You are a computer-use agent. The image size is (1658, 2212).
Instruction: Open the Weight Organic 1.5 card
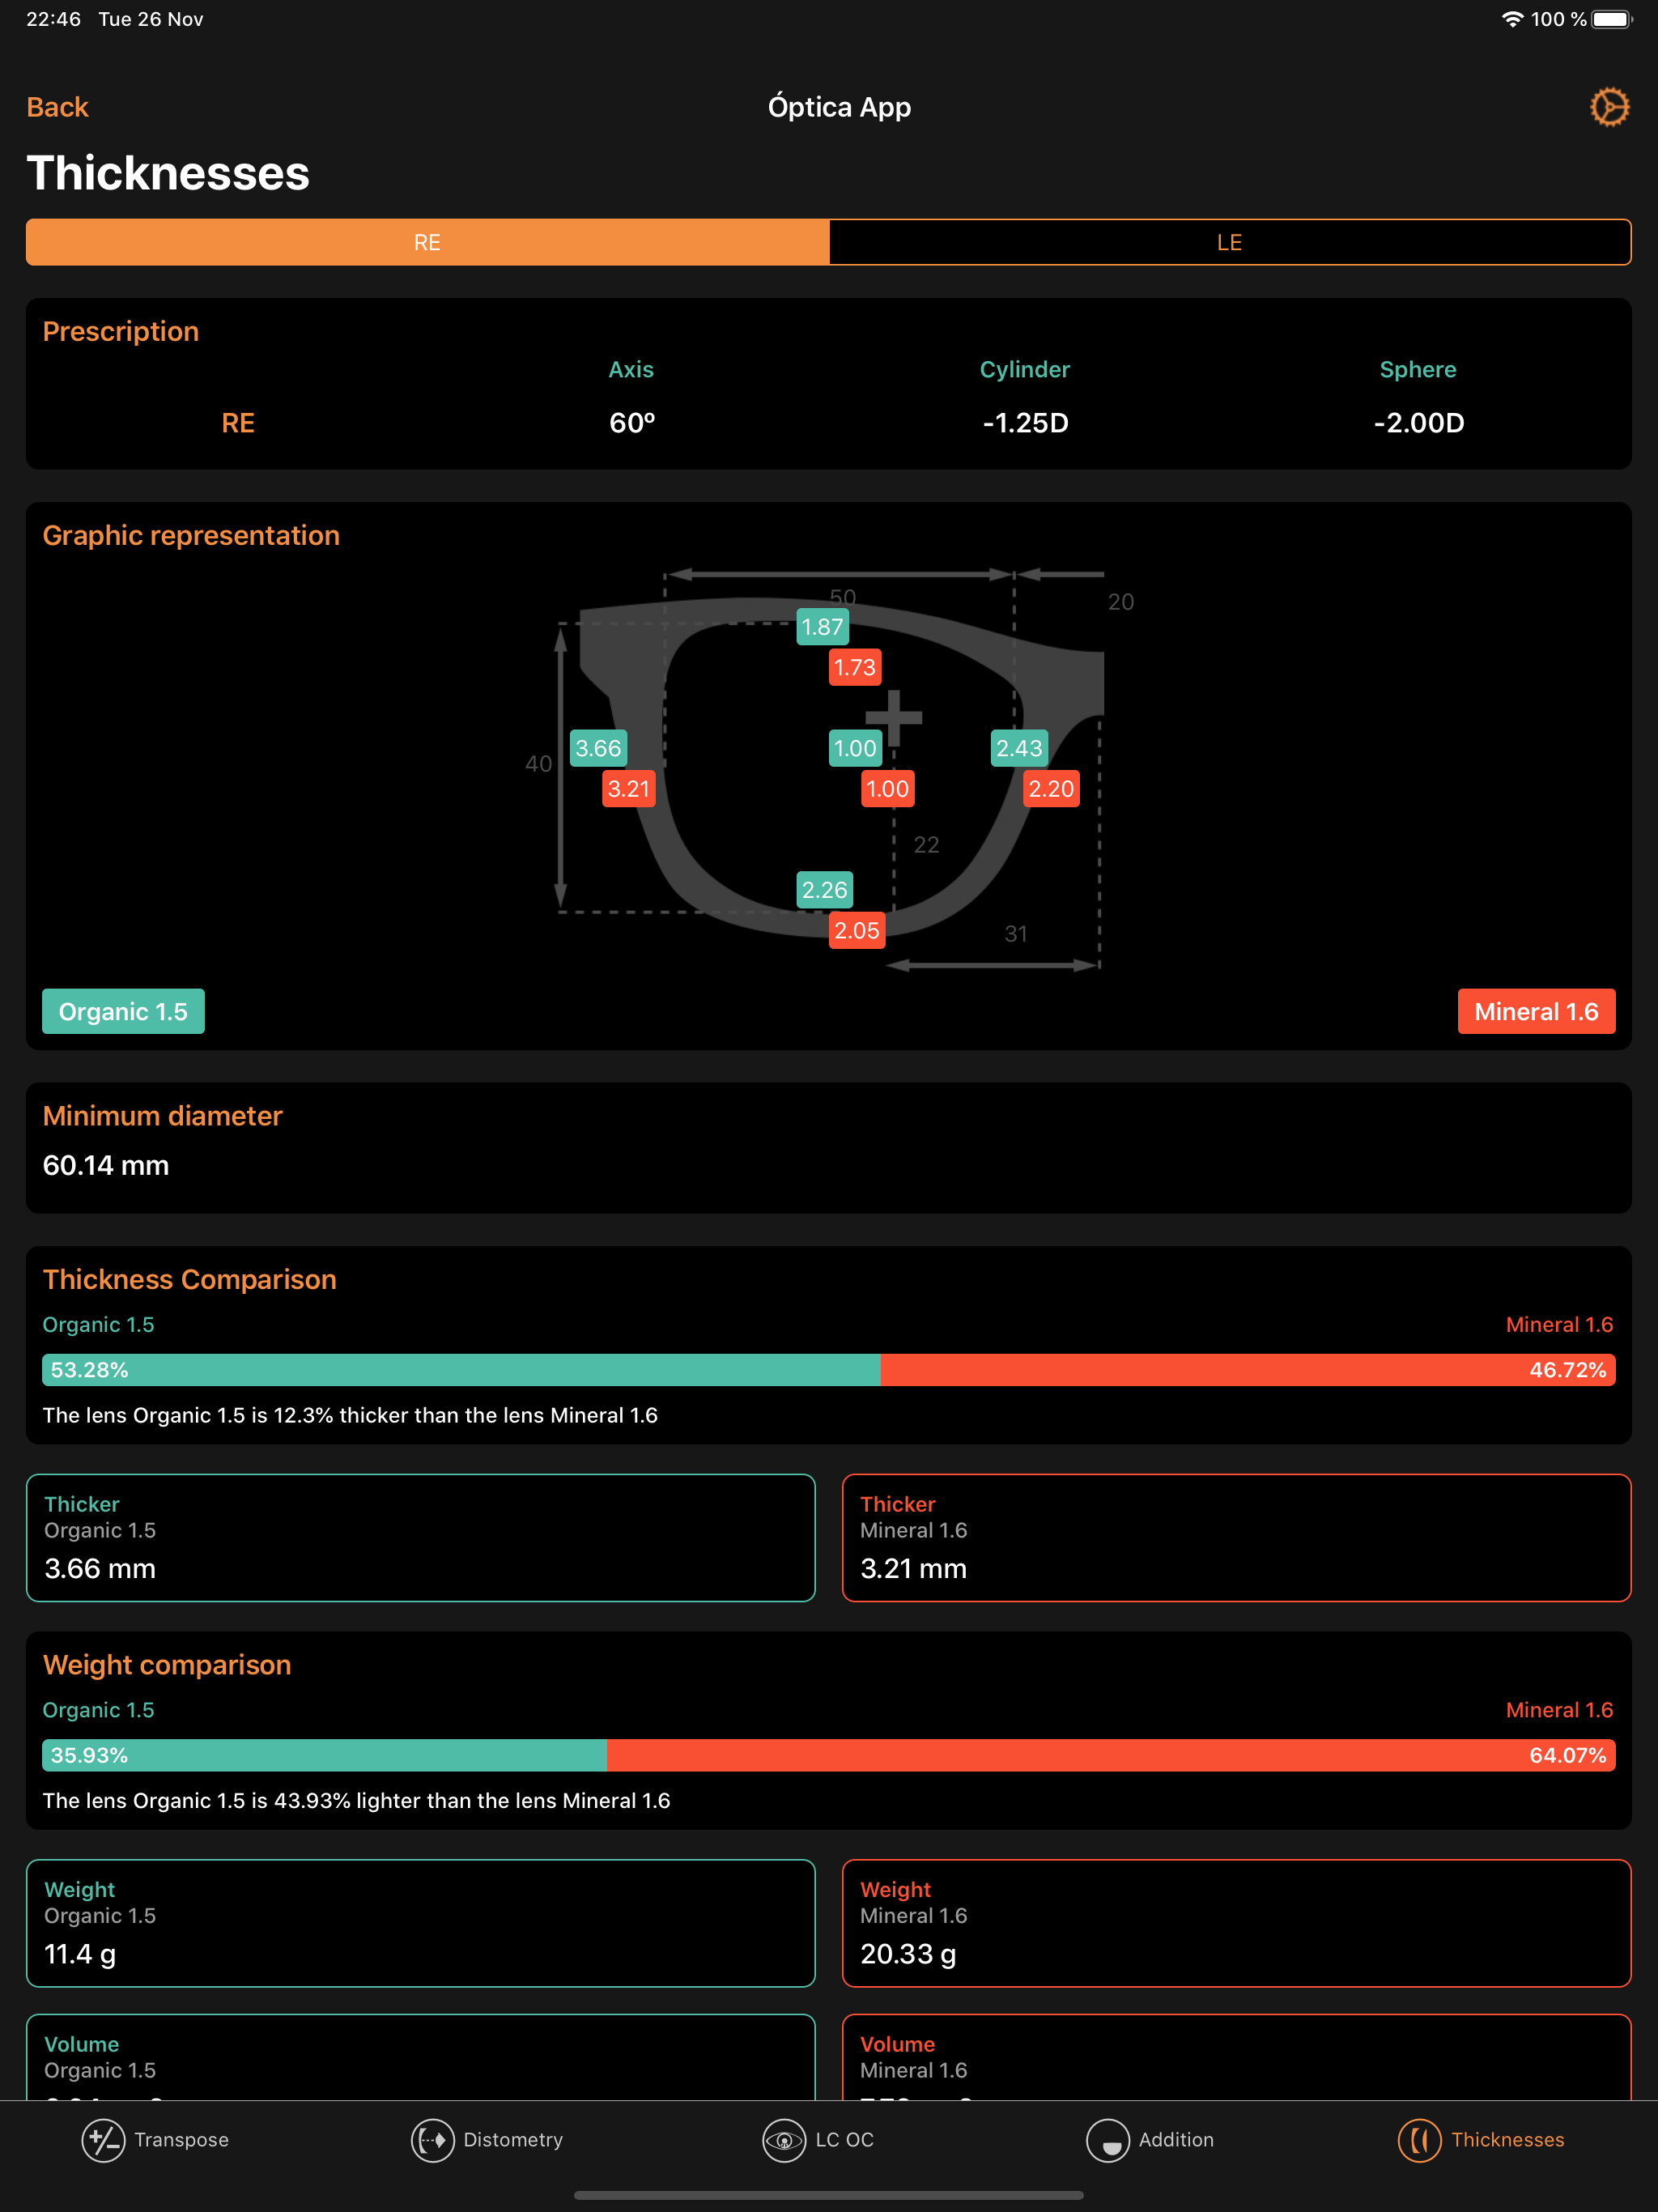[x=421, y=1923]
